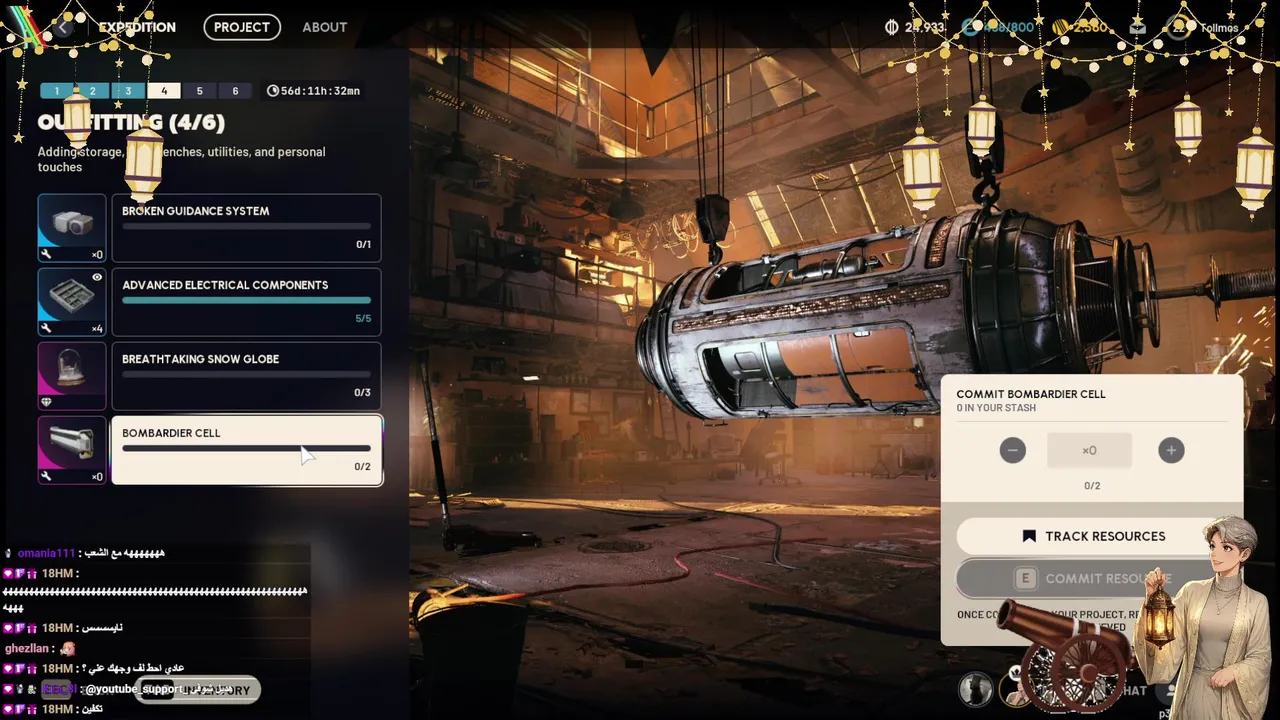Select the Project tab
1280x720 pixels.
click(x=242, y=27)
